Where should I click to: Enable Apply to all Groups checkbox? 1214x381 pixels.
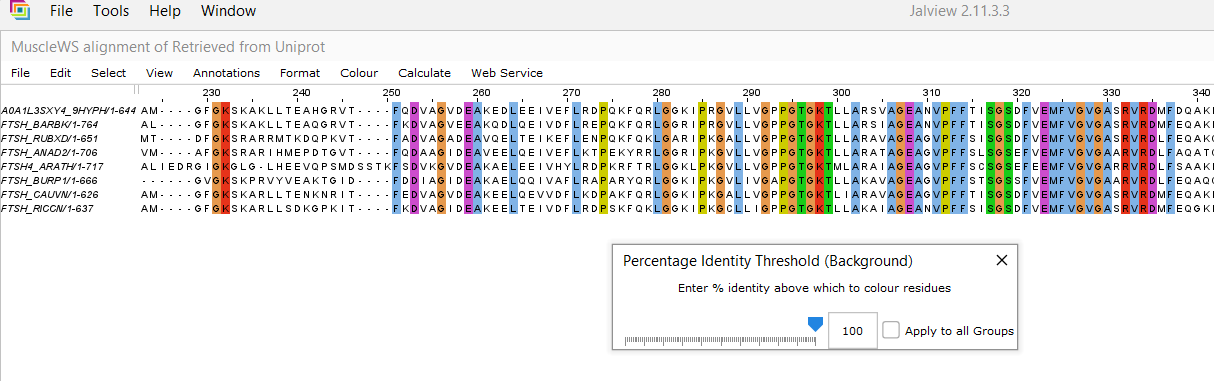click(x=891, y=331)
